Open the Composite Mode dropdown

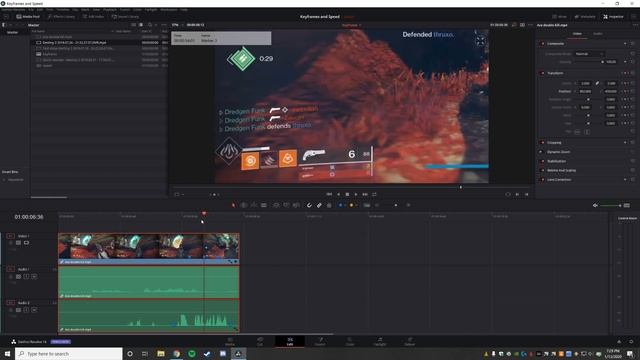tap(589, 53)
